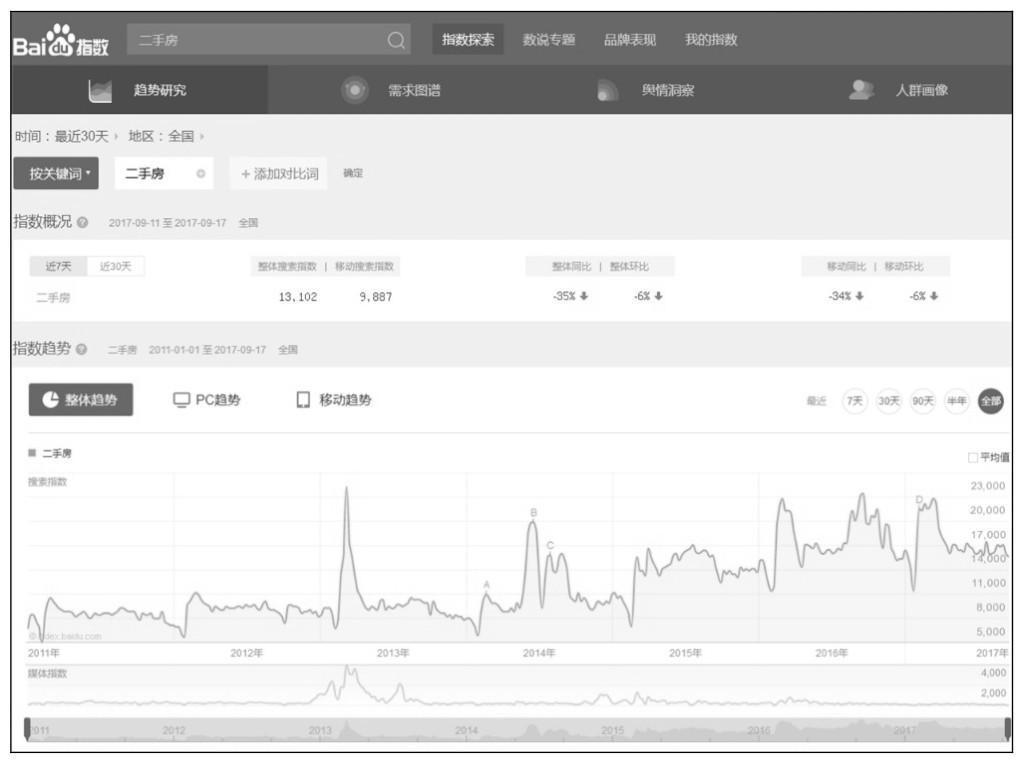
Task: Click the 移动同比 header
Action: click(847, 266)
